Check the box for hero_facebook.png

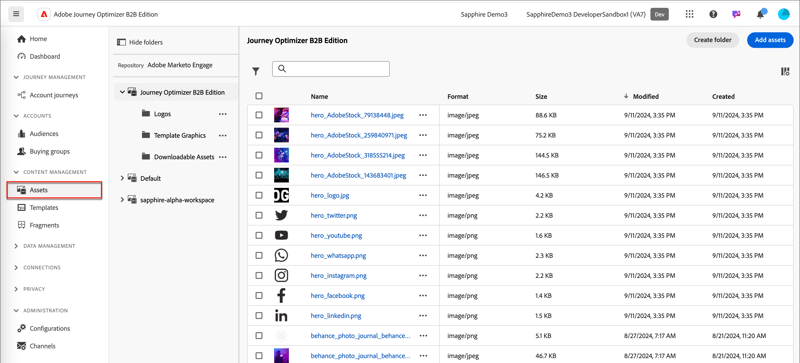(259, 296)
